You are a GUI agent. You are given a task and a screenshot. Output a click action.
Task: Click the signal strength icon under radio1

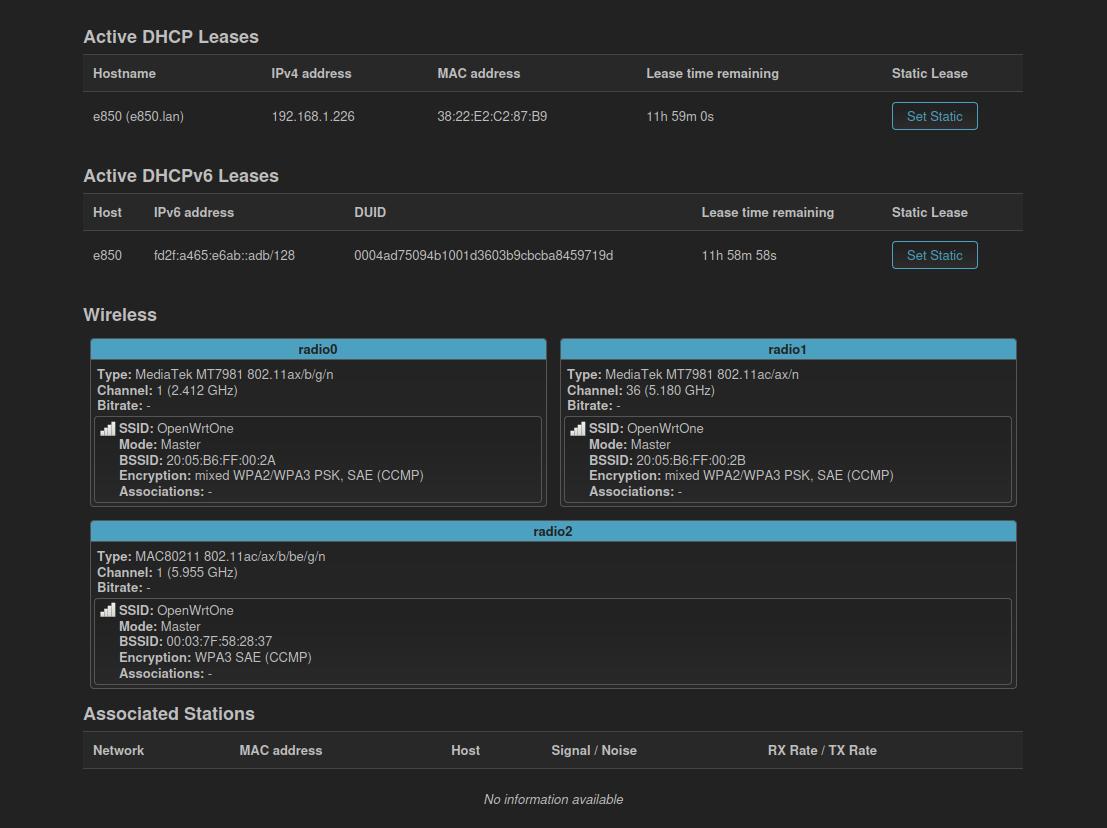578,429
